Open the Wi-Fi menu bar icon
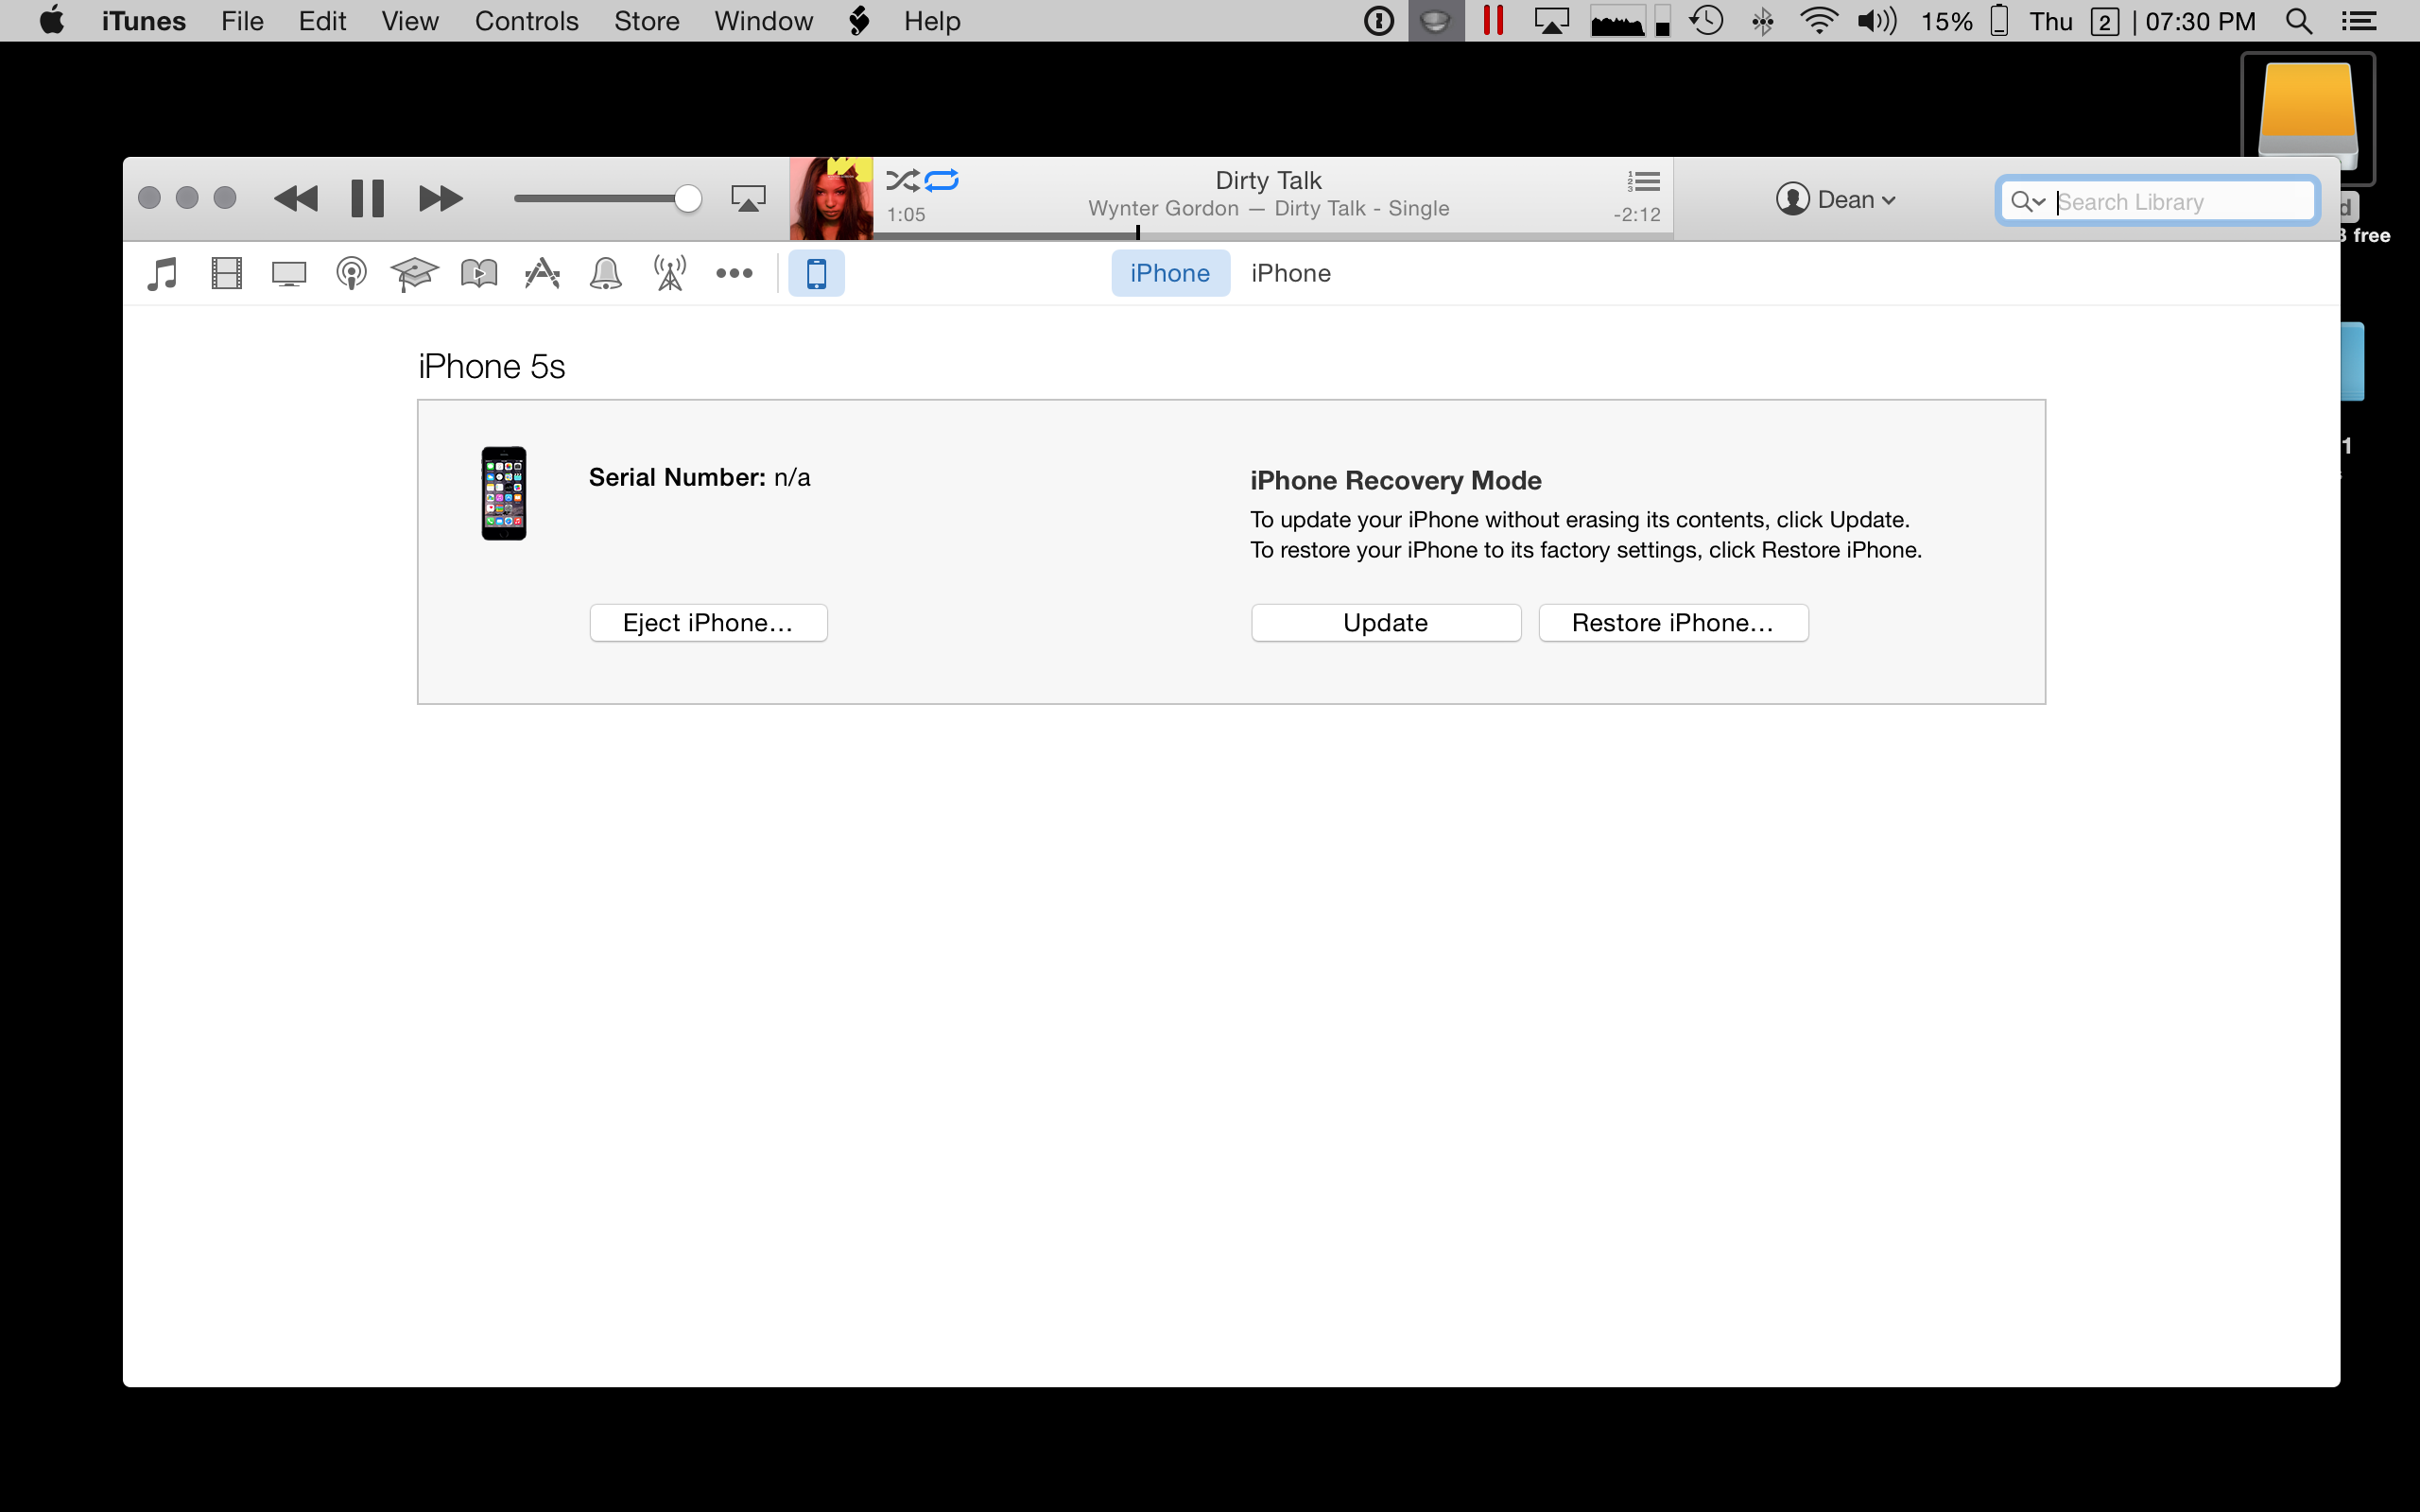The height and width of the screenshot is (1512, 2420). pos(1818,21)
